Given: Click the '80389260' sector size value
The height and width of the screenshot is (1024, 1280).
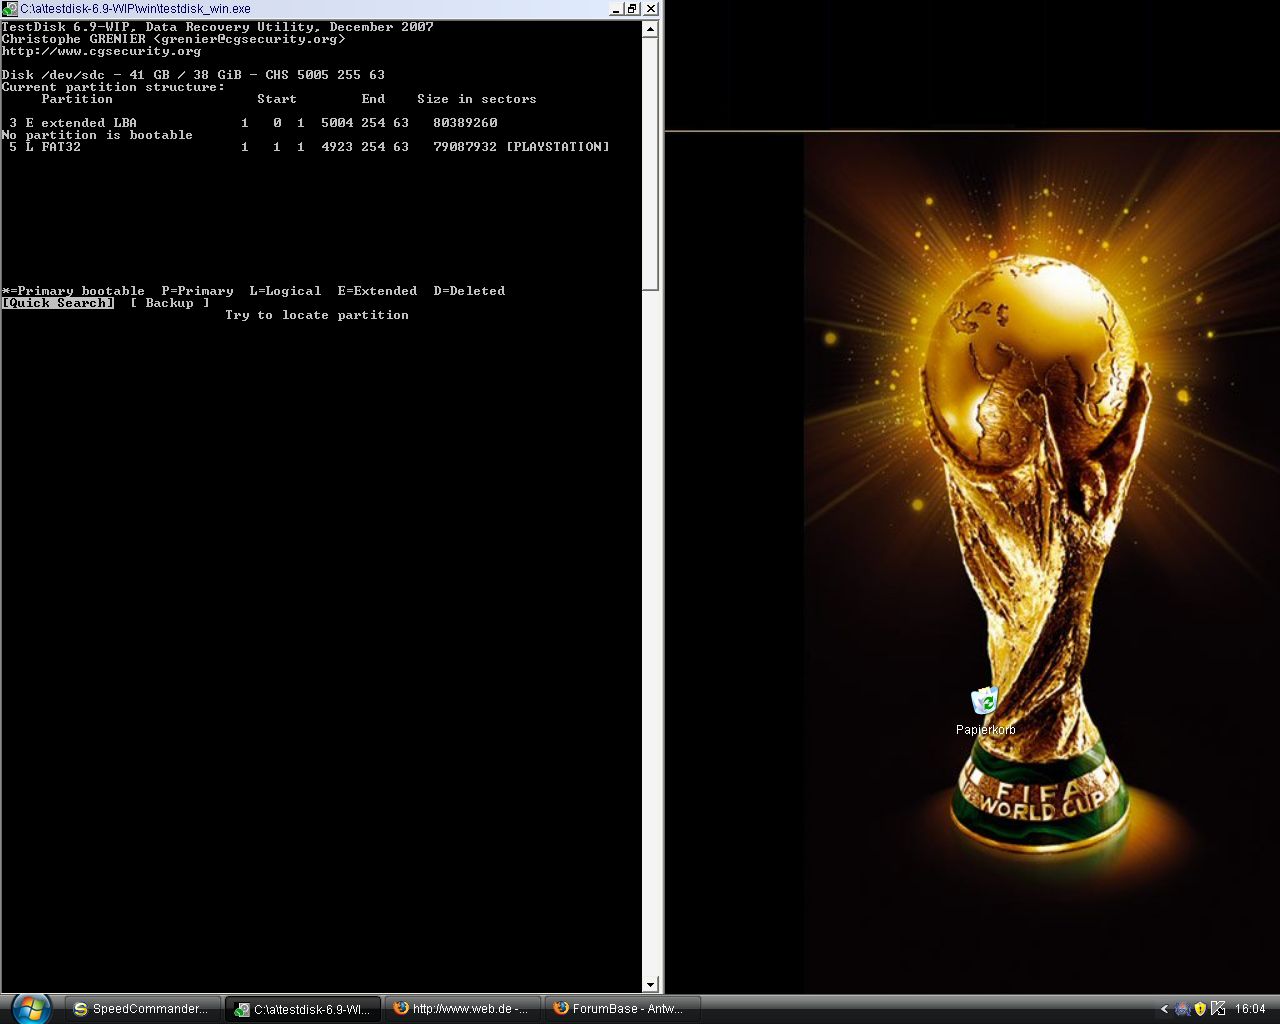Looking at the screenshot, I should [465, 123].
